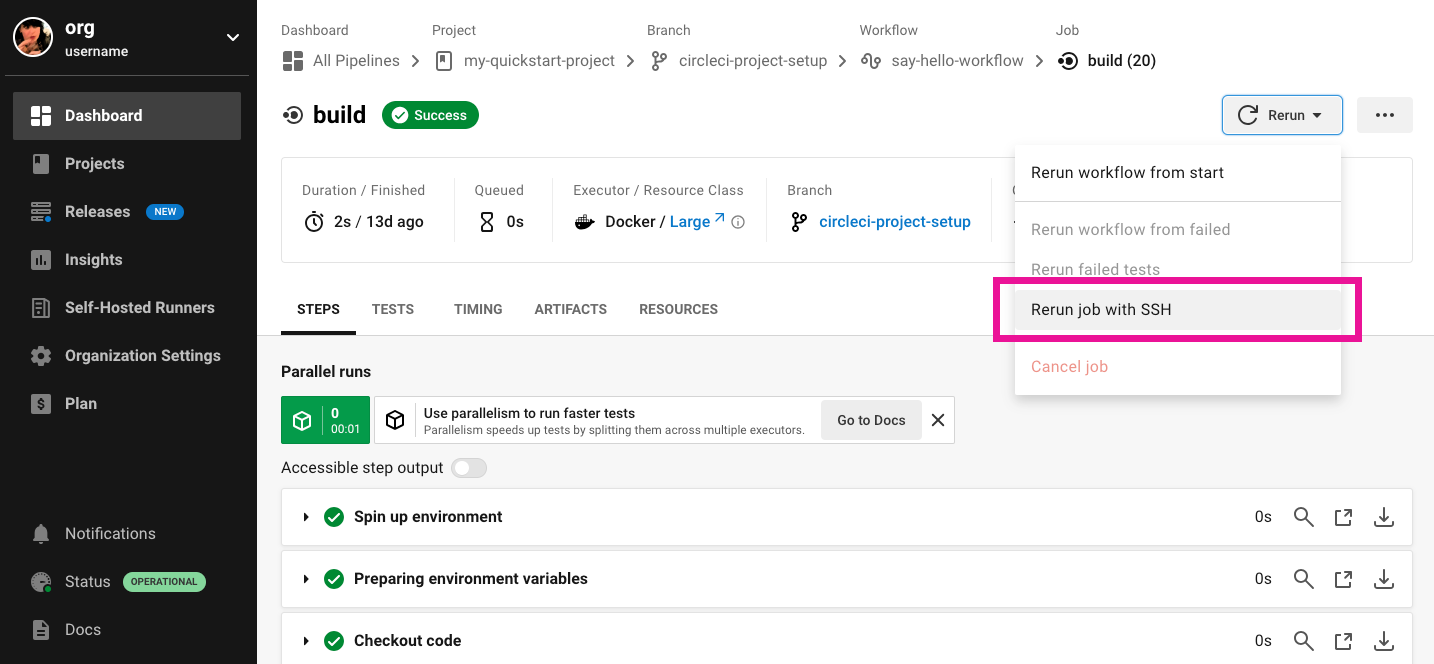Open circleci-project-setup branch link in details
The width and height of the screenshot is (1434, 664).
coord(895,222)
